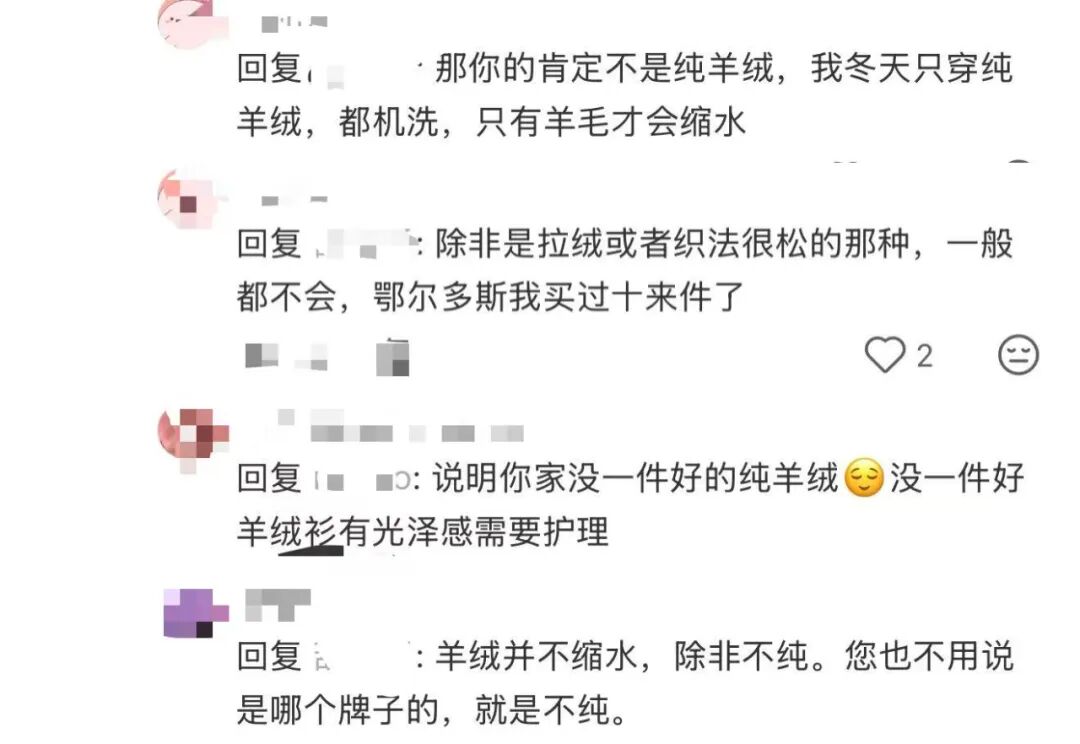Open the pink avatar above the 纯羊绒机洗 comment

click(x=187, y=22)
